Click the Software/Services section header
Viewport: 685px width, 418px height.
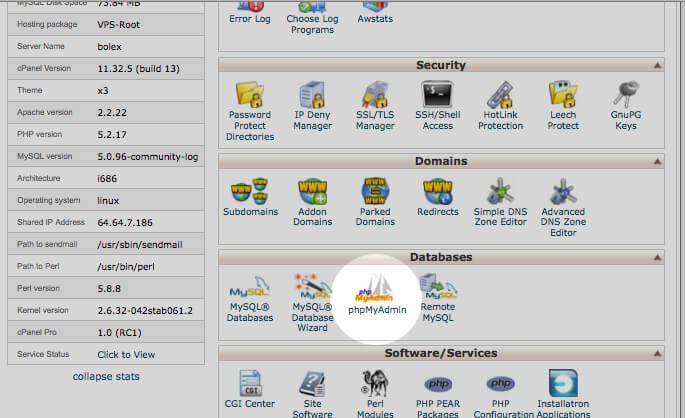tap(441, 353)
